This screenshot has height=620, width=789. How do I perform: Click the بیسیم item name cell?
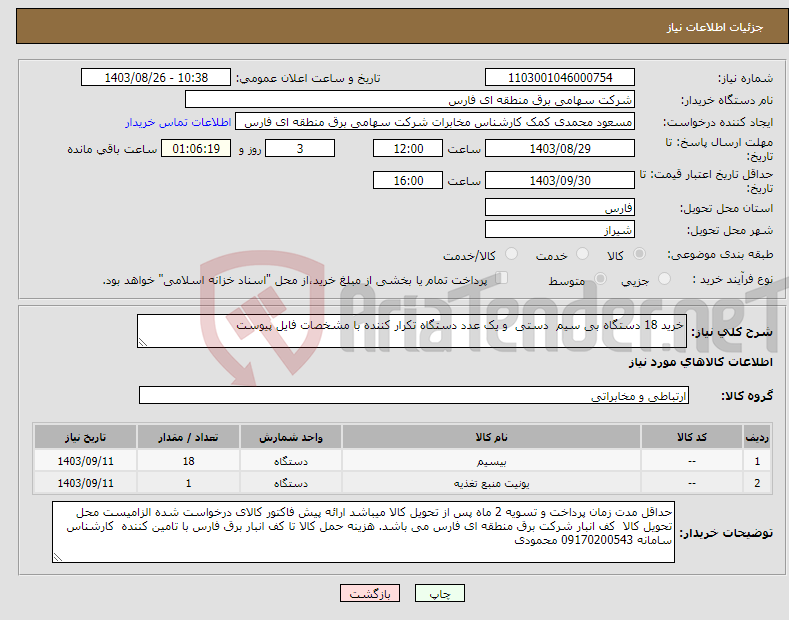(492, 461)
